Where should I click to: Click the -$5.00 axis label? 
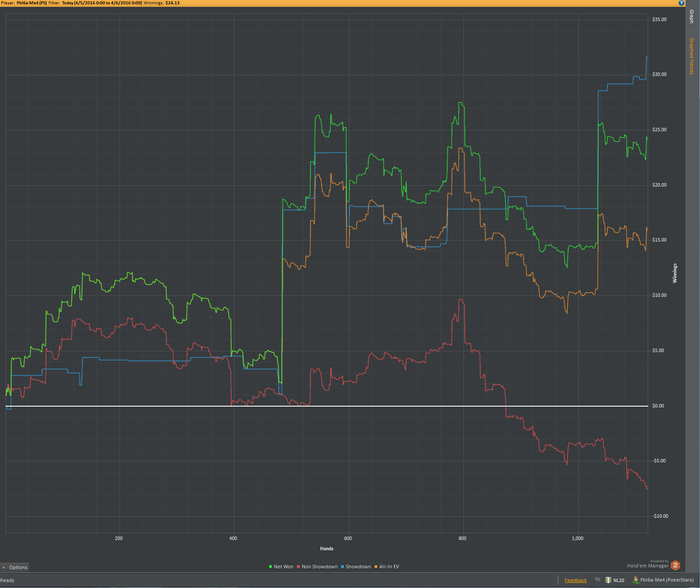659,461
